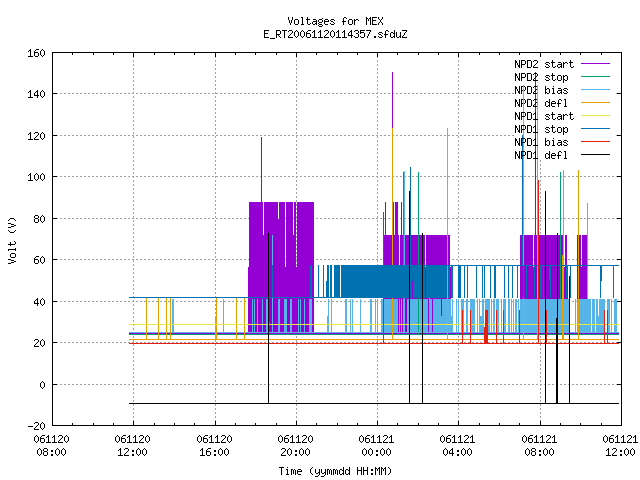This screenshot has width=640, height=480.
Task: Click the chart title 'Voltages for MEX'
Action: point(335,21)
